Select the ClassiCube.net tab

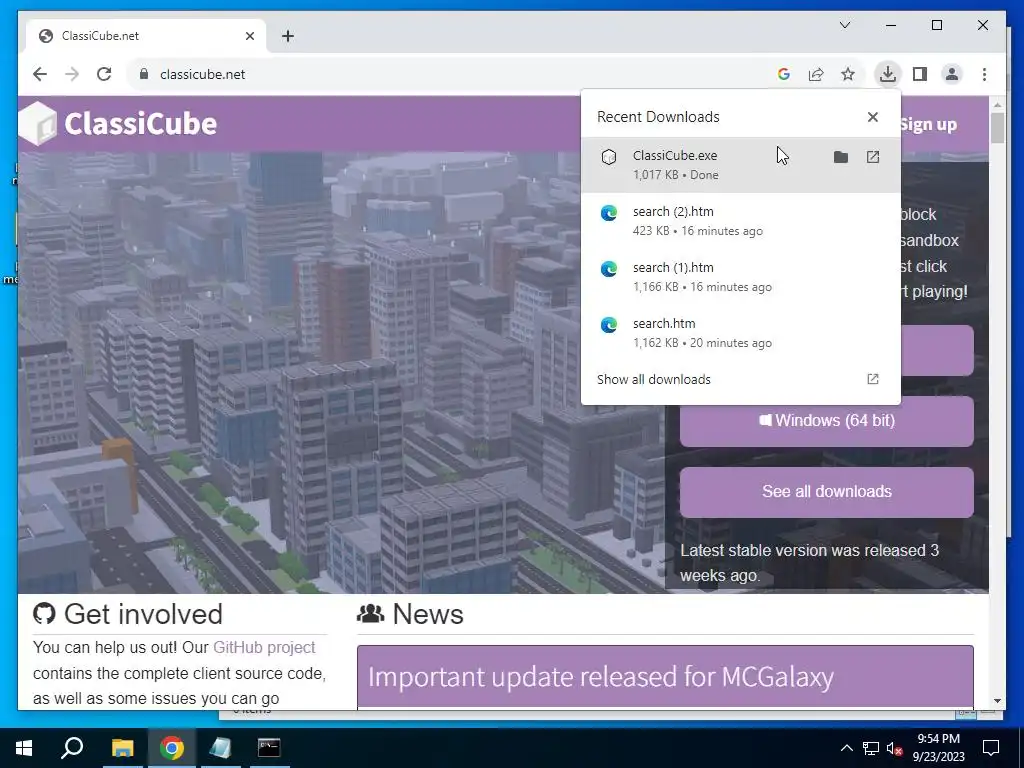pyautogui.click(x=146, y=36)
